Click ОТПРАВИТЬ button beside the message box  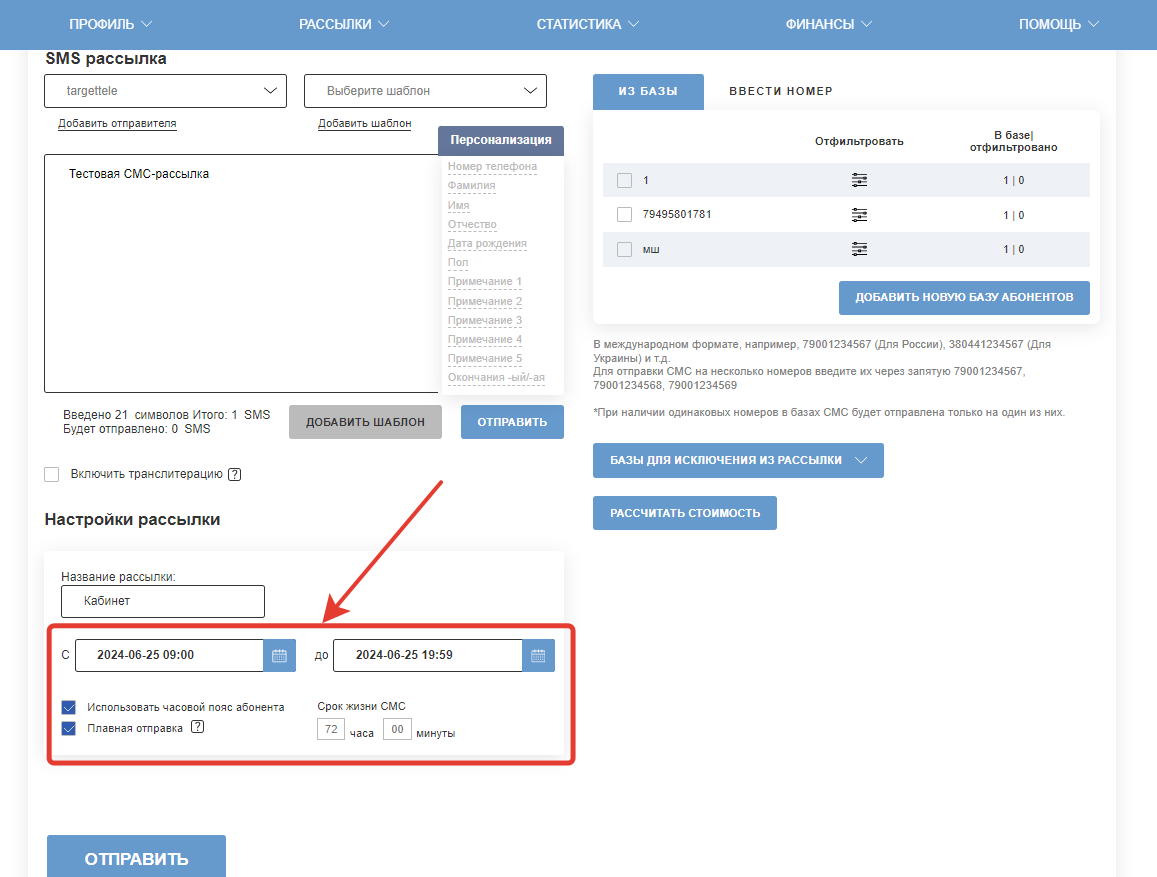coord(512,422)
